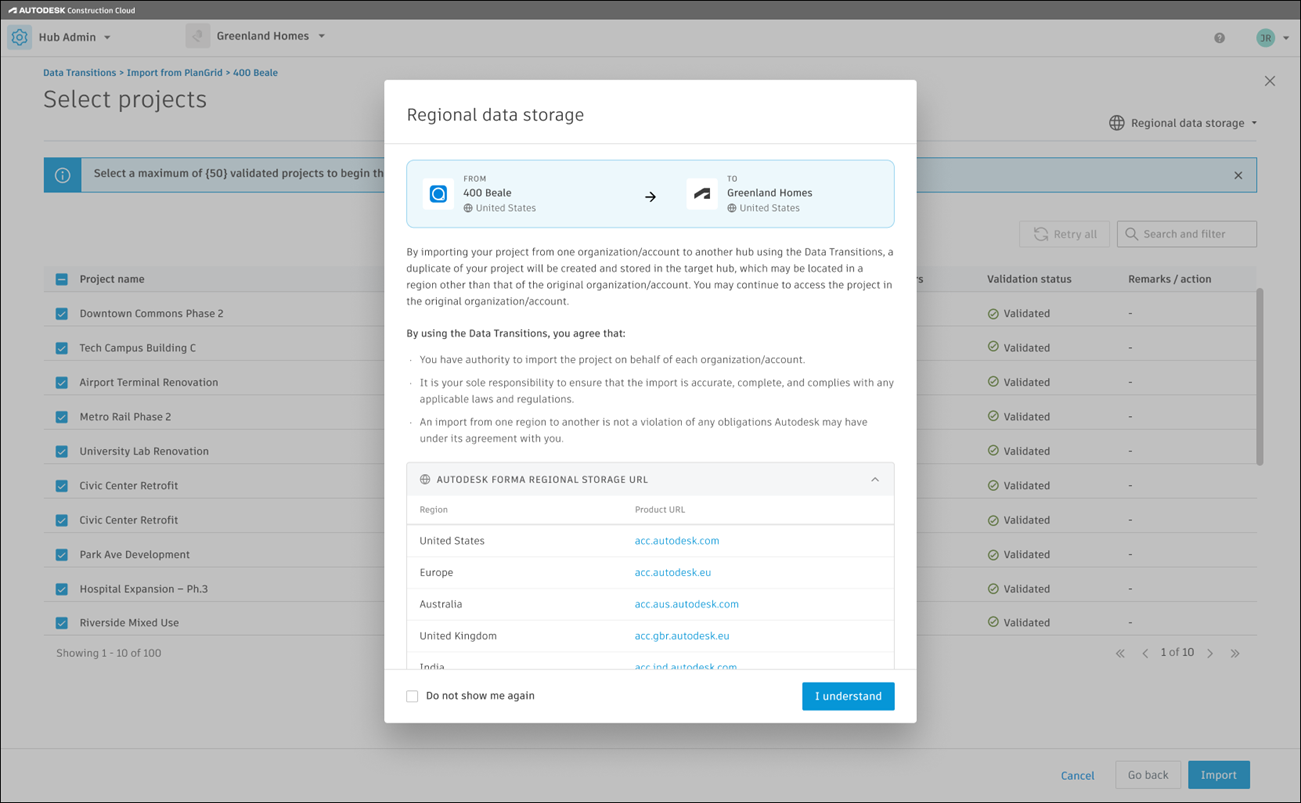Viewport: 1301px width, 803px height.
Task: Click the Regional data storage dialog title
Action: [x=495, y=115]
